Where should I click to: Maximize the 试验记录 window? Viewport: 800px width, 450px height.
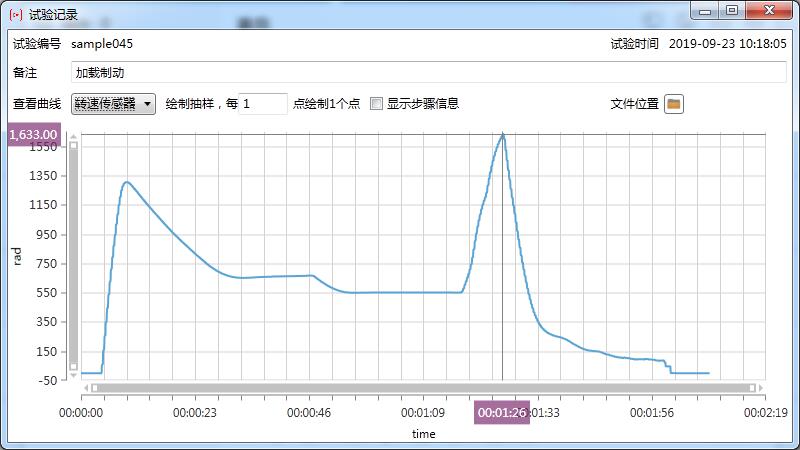(731, 11)
